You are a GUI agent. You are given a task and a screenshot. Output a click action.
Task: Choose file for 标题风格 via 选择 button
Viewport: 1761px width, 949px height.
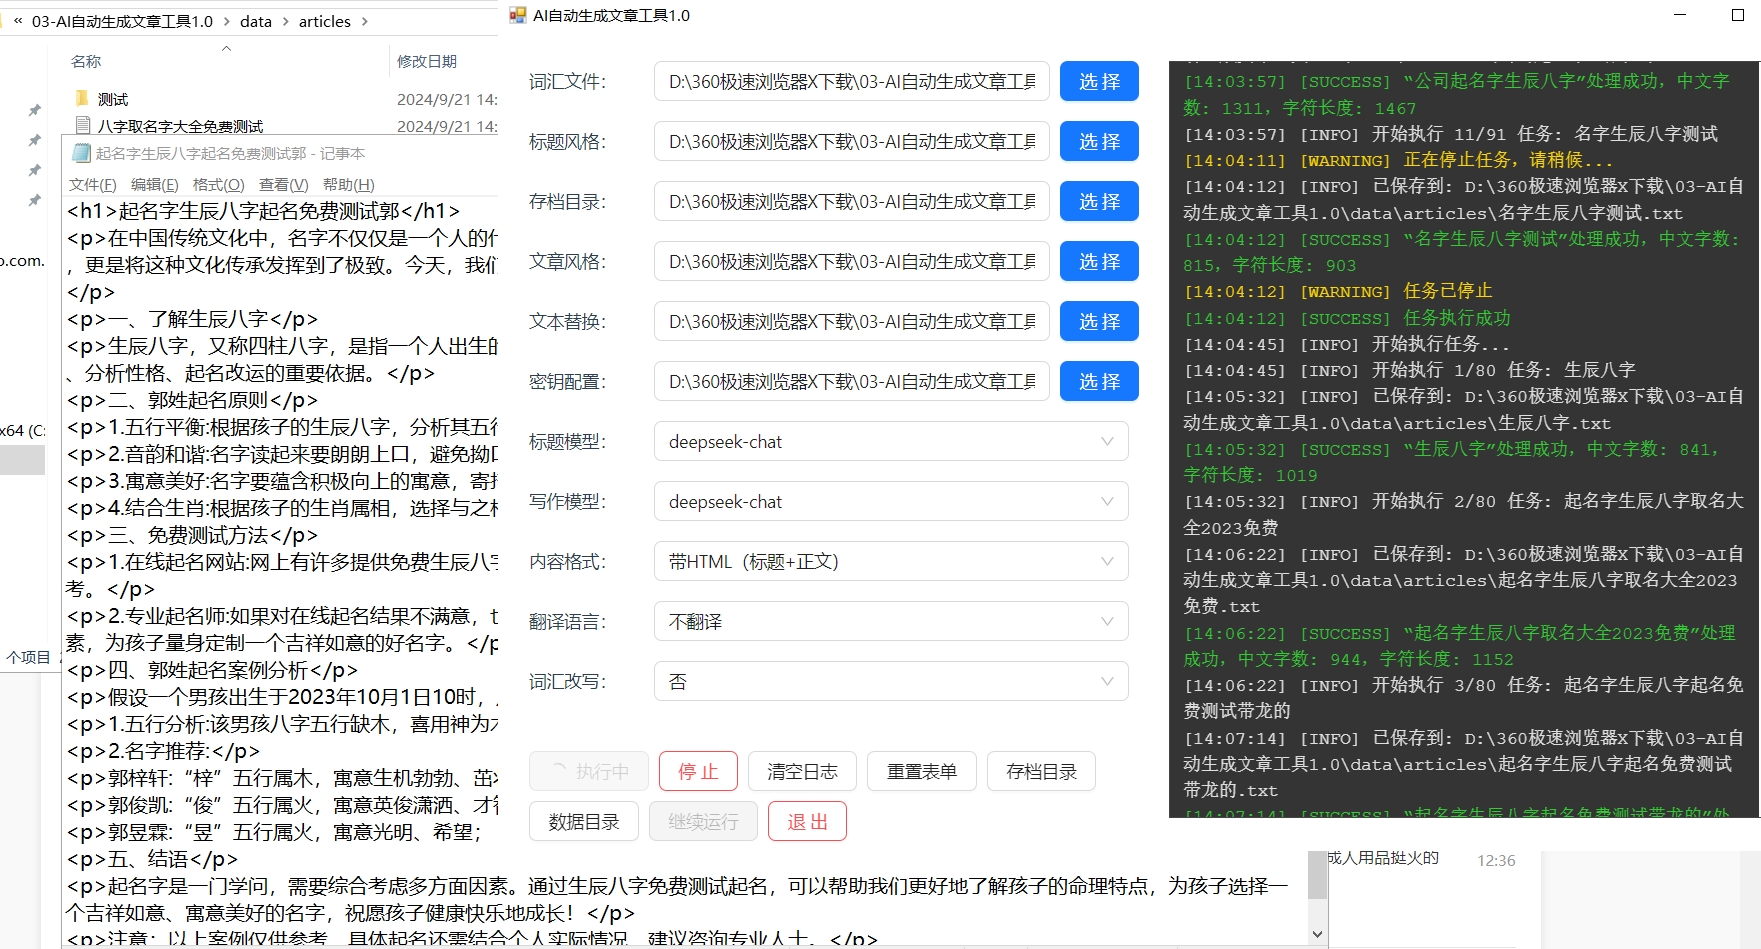click(1099, 141)
